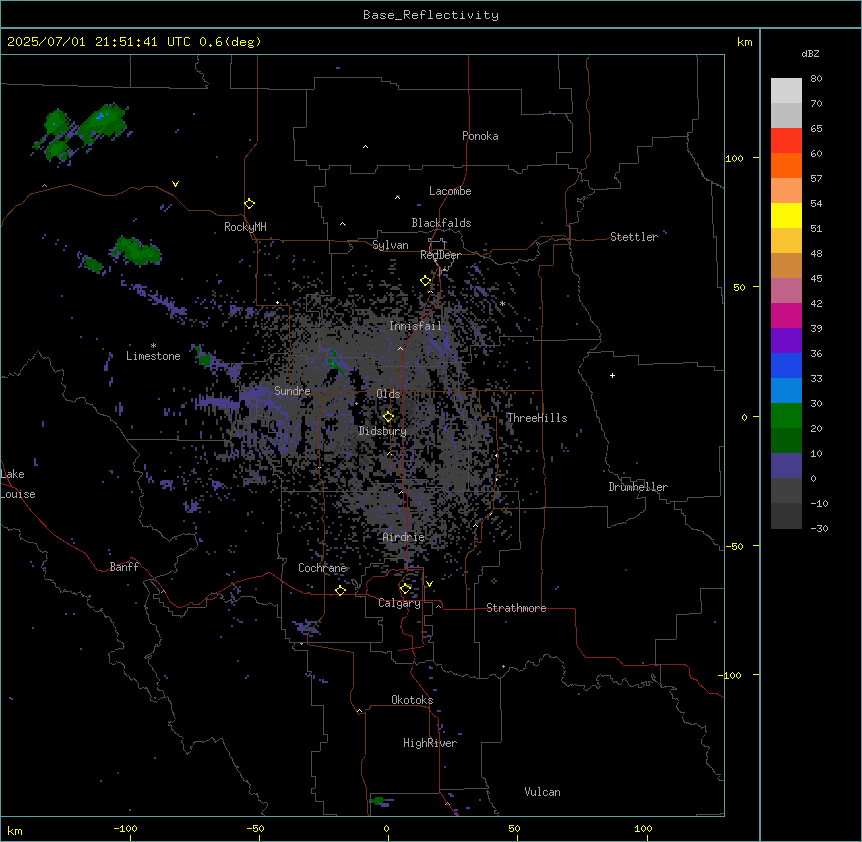Click the ThreeHills label
Screen dimensions: 862x842
(537, 418)
